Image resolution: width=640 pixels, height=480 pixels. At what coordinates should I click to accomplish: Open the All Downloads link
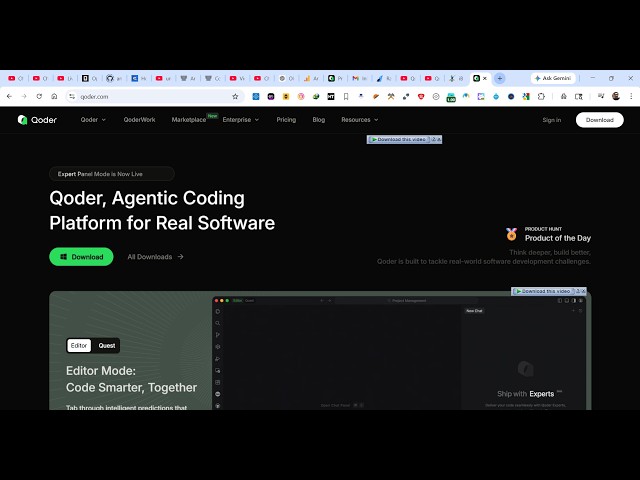pos(155,257)
